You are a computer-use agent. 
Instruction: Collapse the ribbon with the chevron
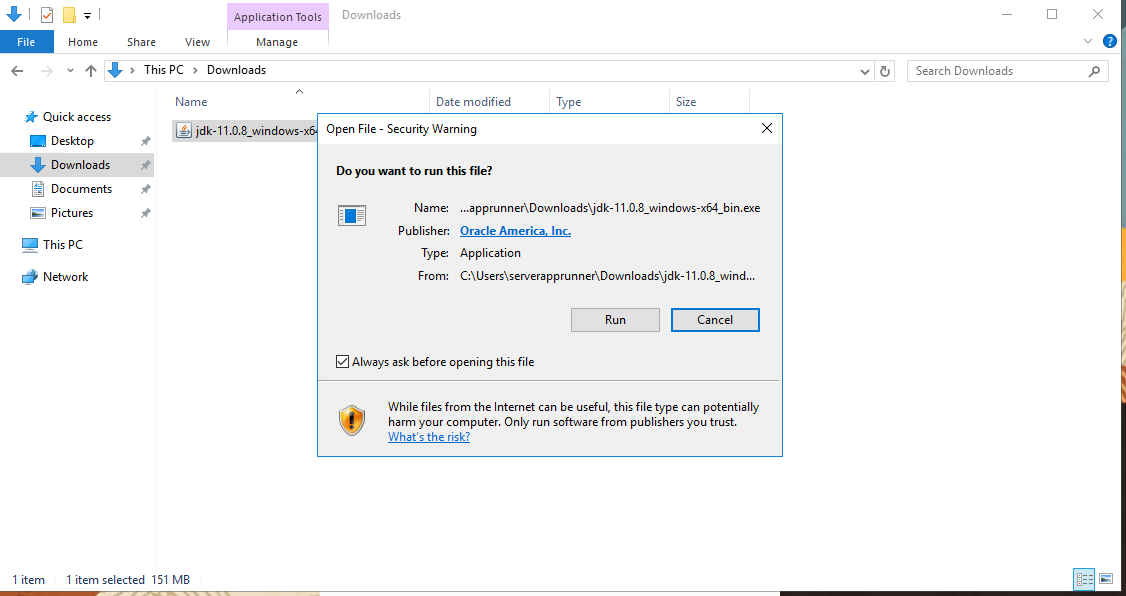pyautogui.click(x=1087, y=42)
